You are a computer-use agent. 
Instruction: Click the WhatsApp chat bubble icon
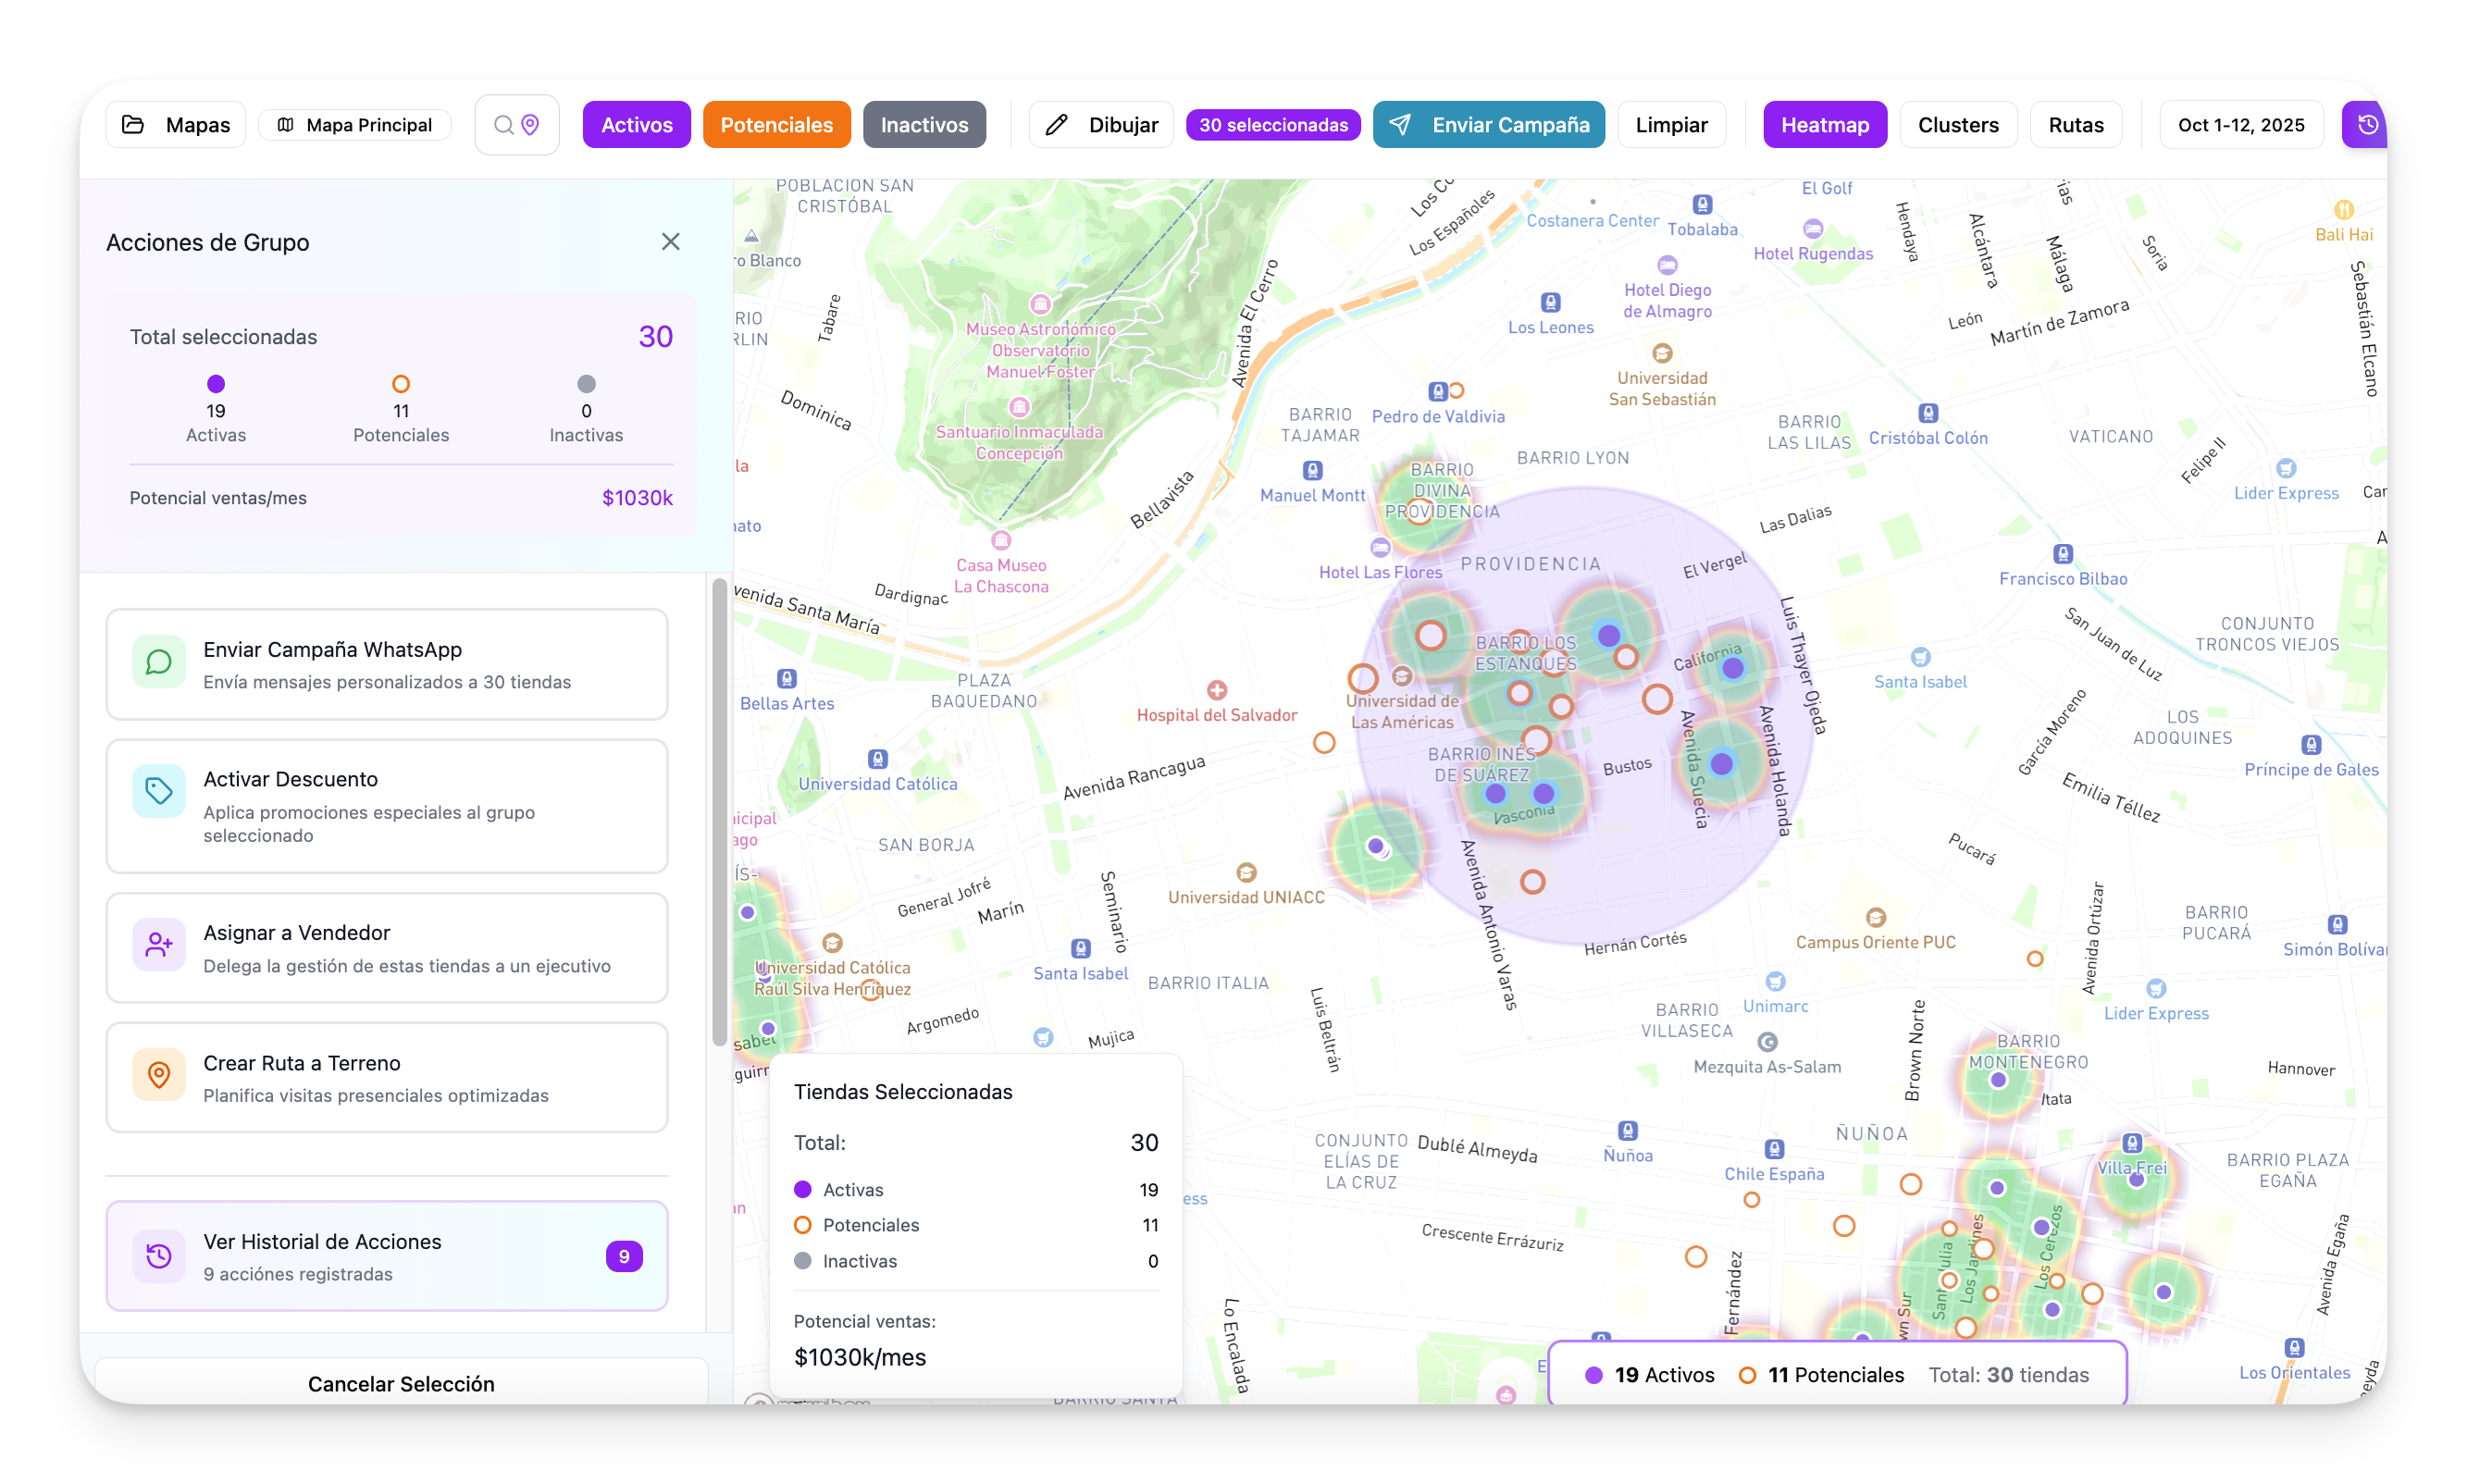pyautogui.click(x=159, y=663)
